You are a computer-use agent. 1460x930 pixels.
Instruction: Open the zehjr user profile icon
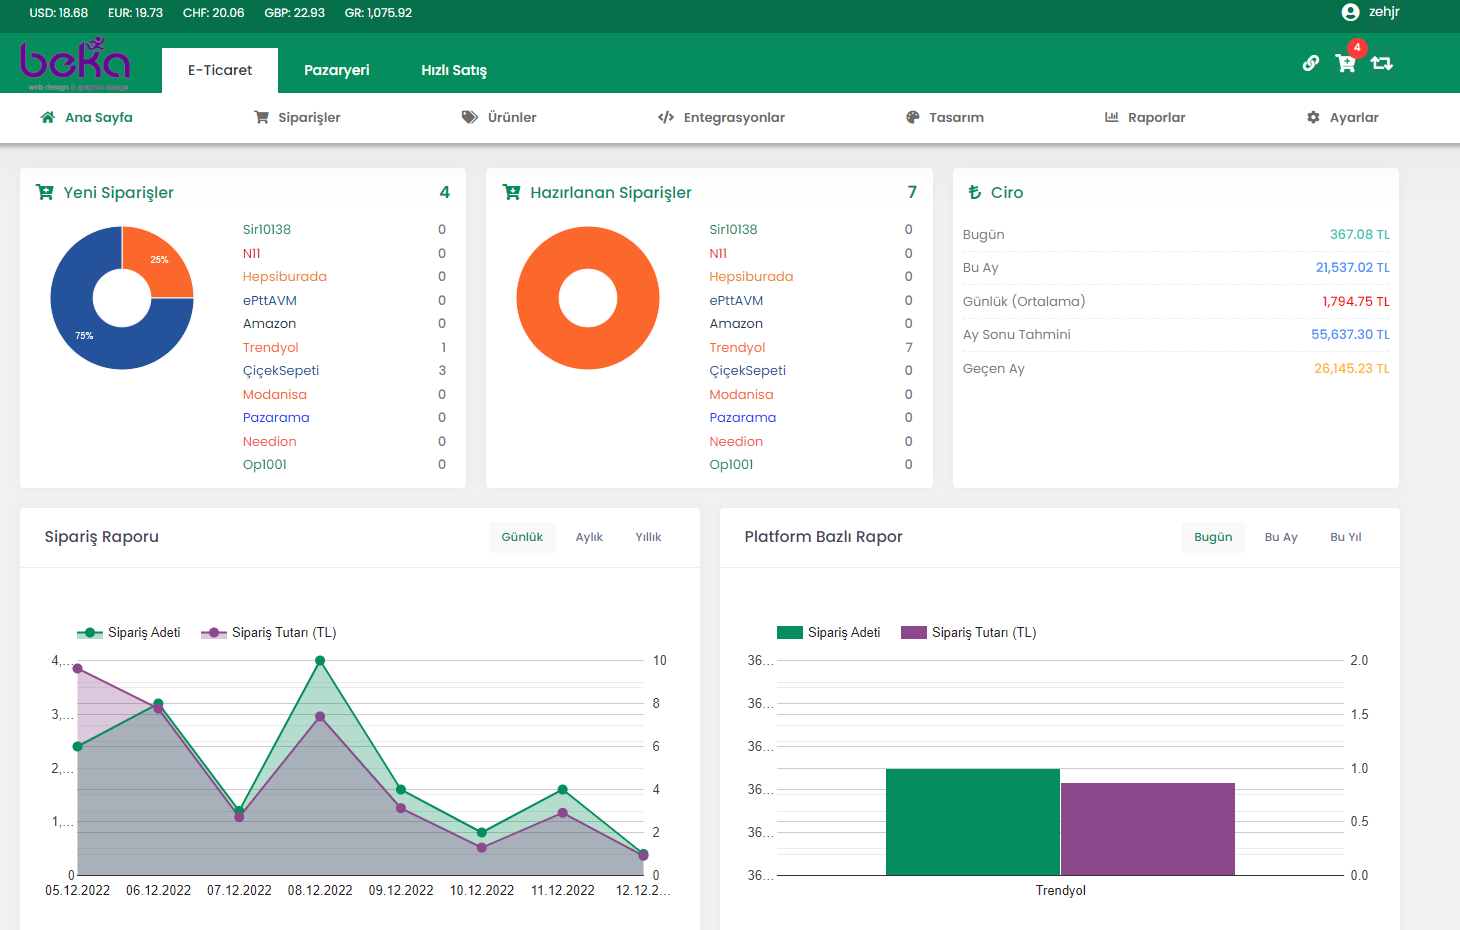pyautogui.click(x=1350, y=12)
